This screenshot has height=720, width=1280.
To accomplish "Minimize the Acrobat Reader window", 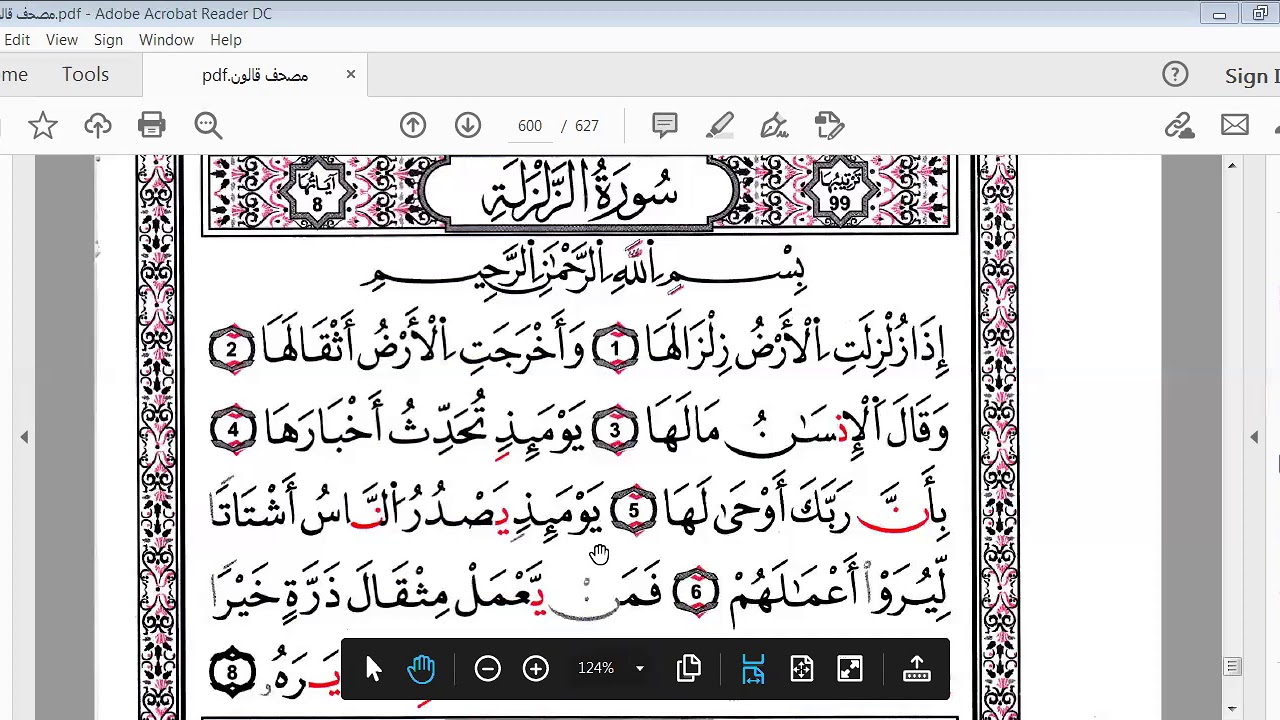I will click(x=1219, y=14).
